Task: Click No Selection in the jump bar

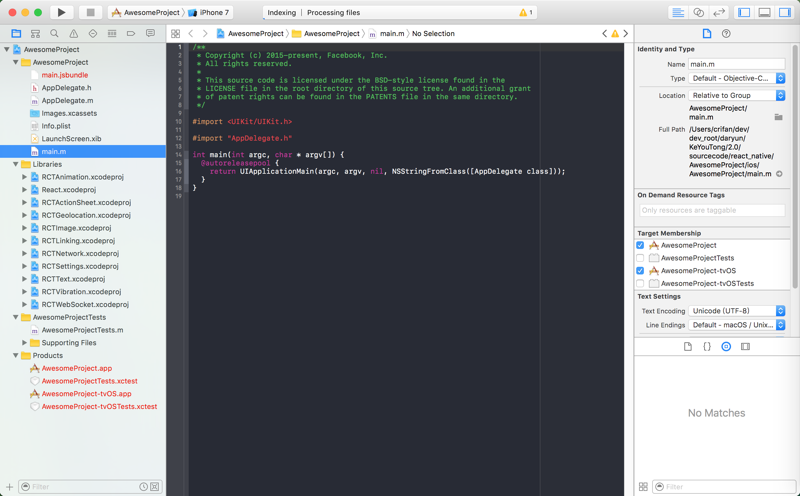Action: tap(433, 34)
